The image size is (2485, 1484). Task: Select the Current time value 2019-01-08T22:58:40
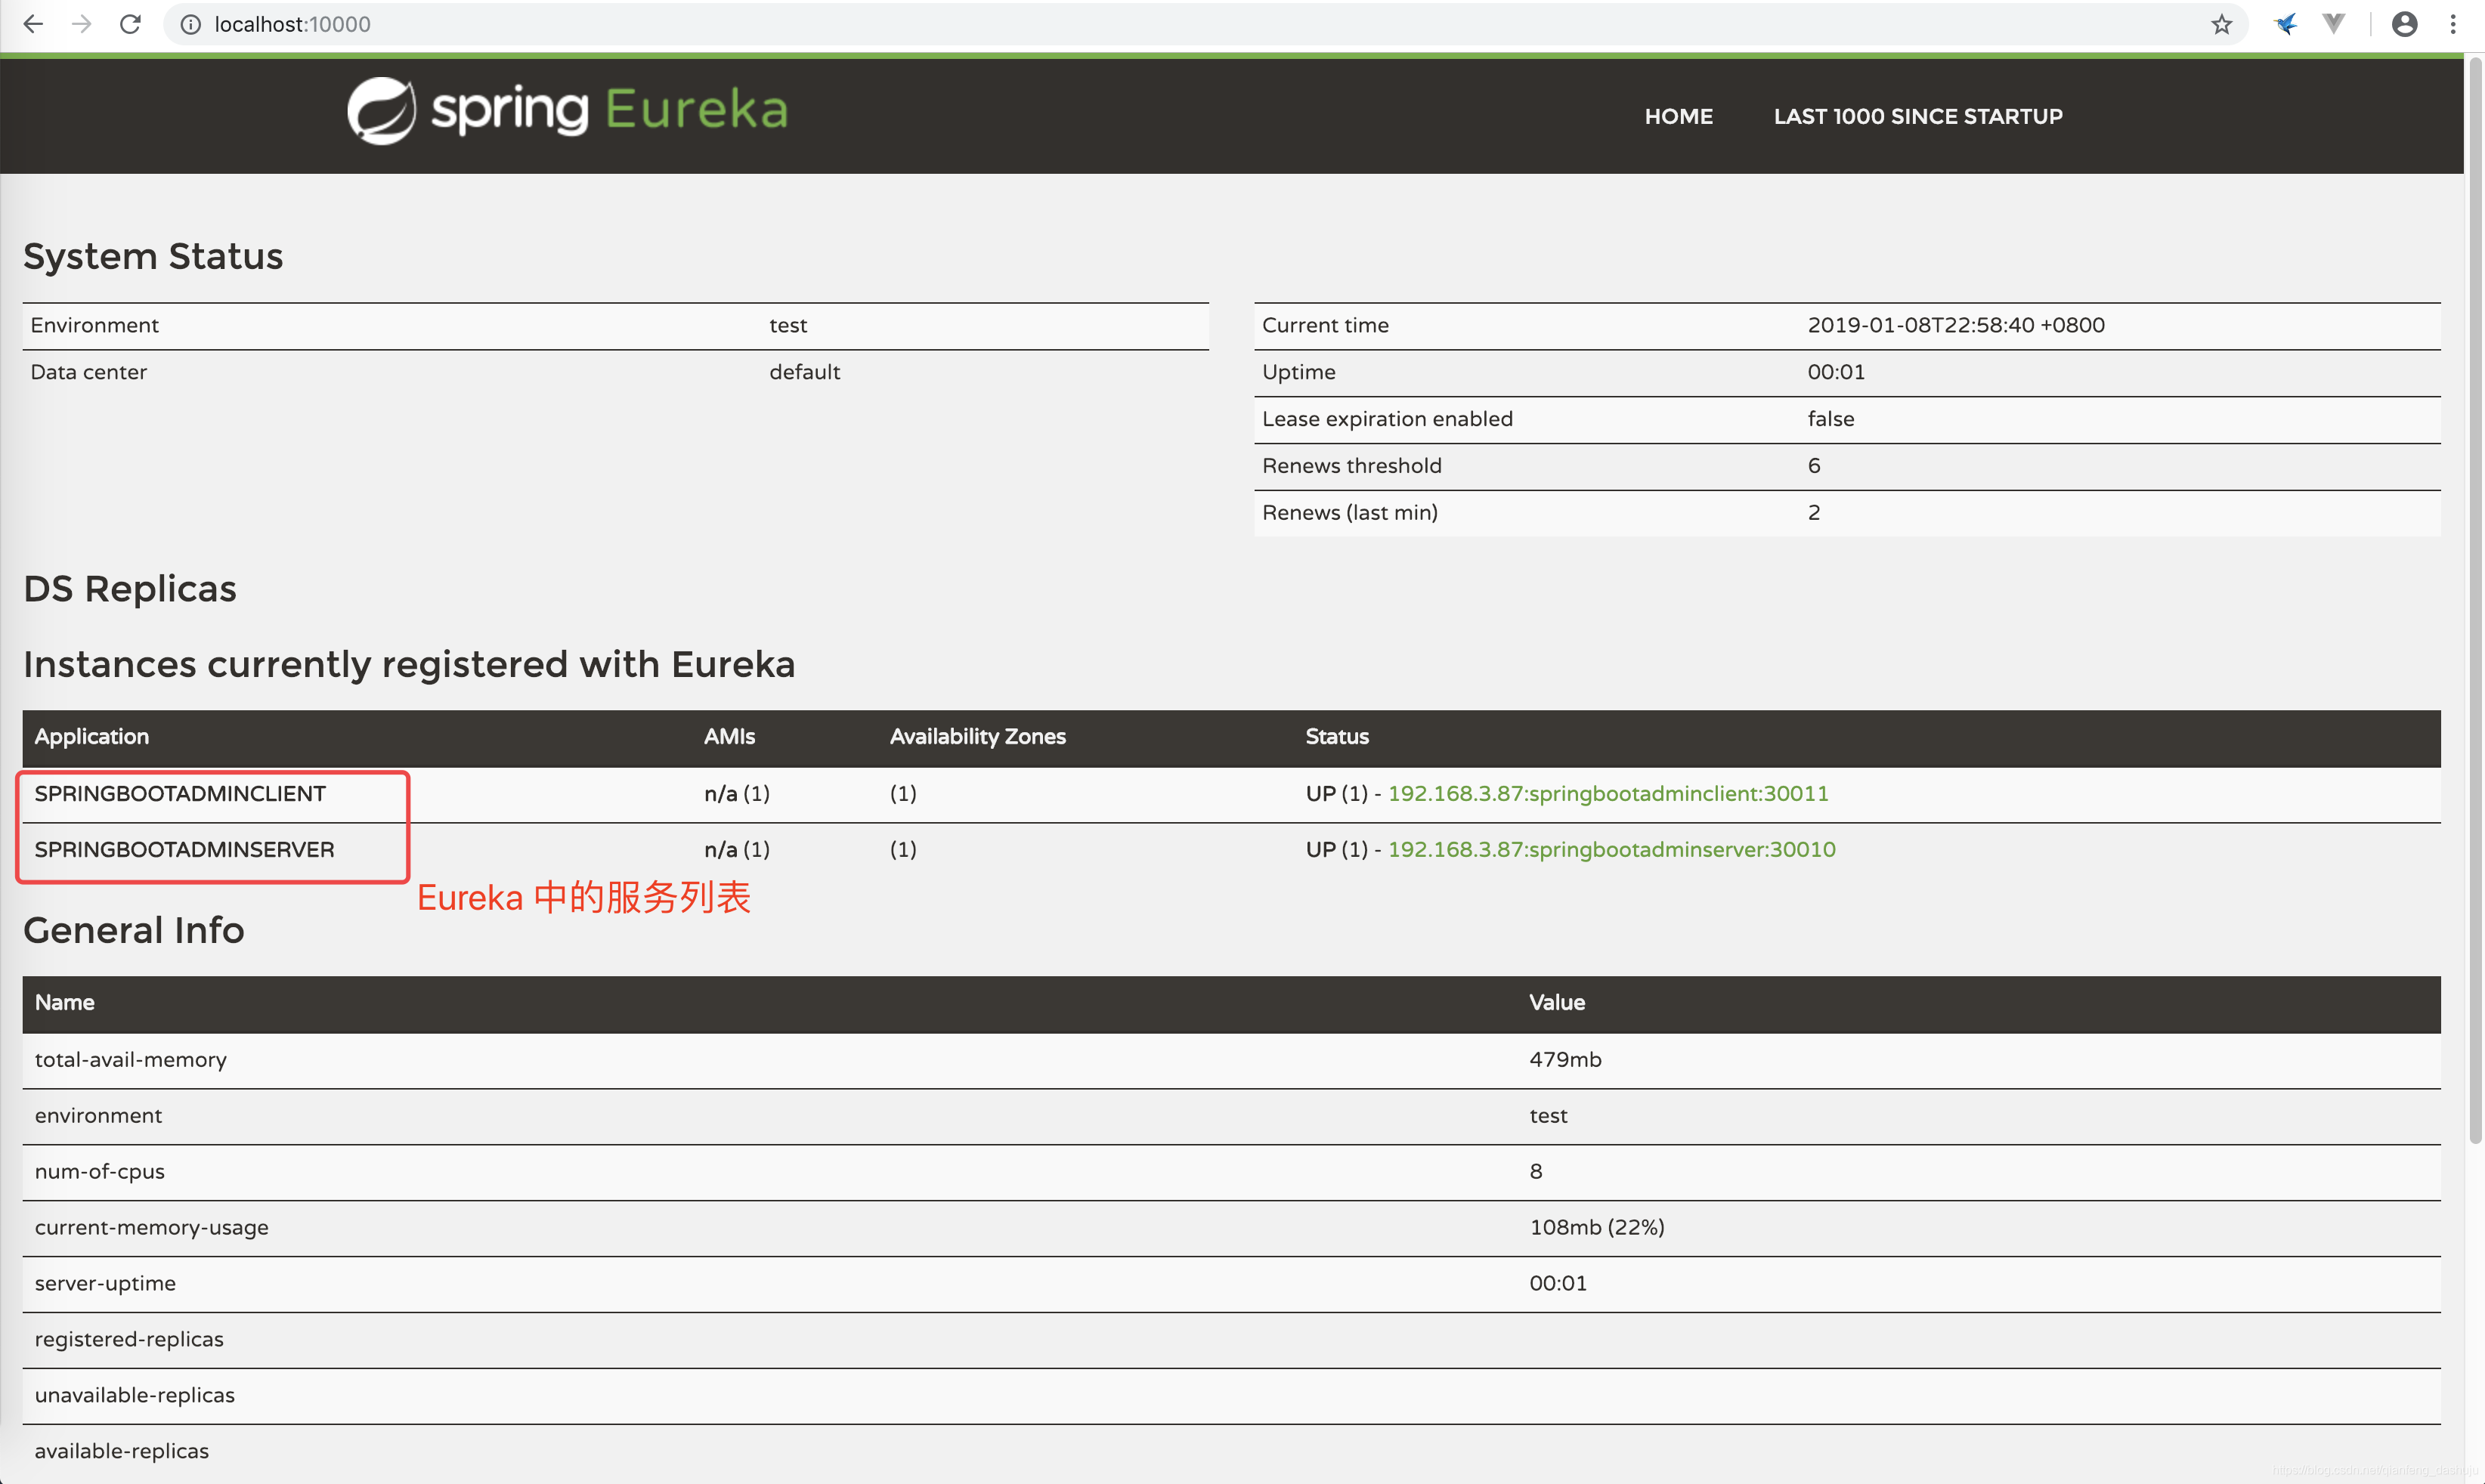1955,325
